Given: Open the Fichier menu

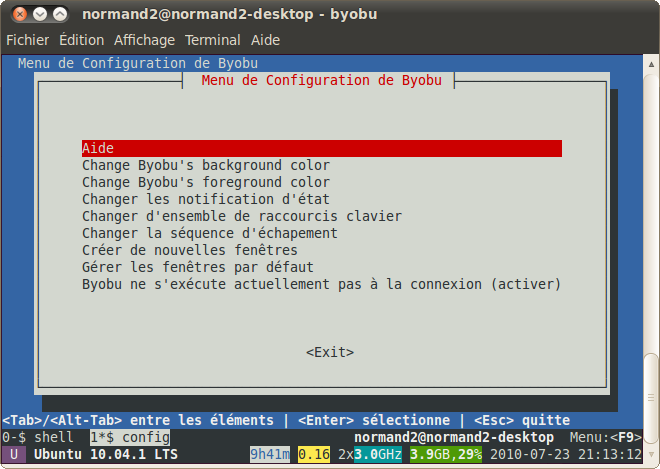Looking at the screenshot, I should click(27, 40).
